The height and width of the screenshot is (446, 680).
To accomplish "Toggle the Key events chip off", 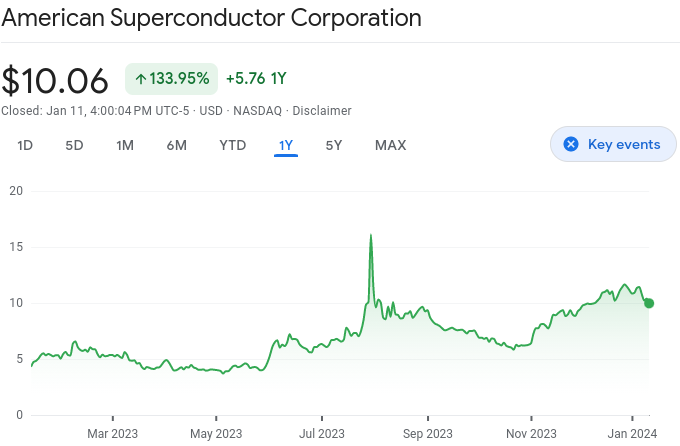I will 613,144.
